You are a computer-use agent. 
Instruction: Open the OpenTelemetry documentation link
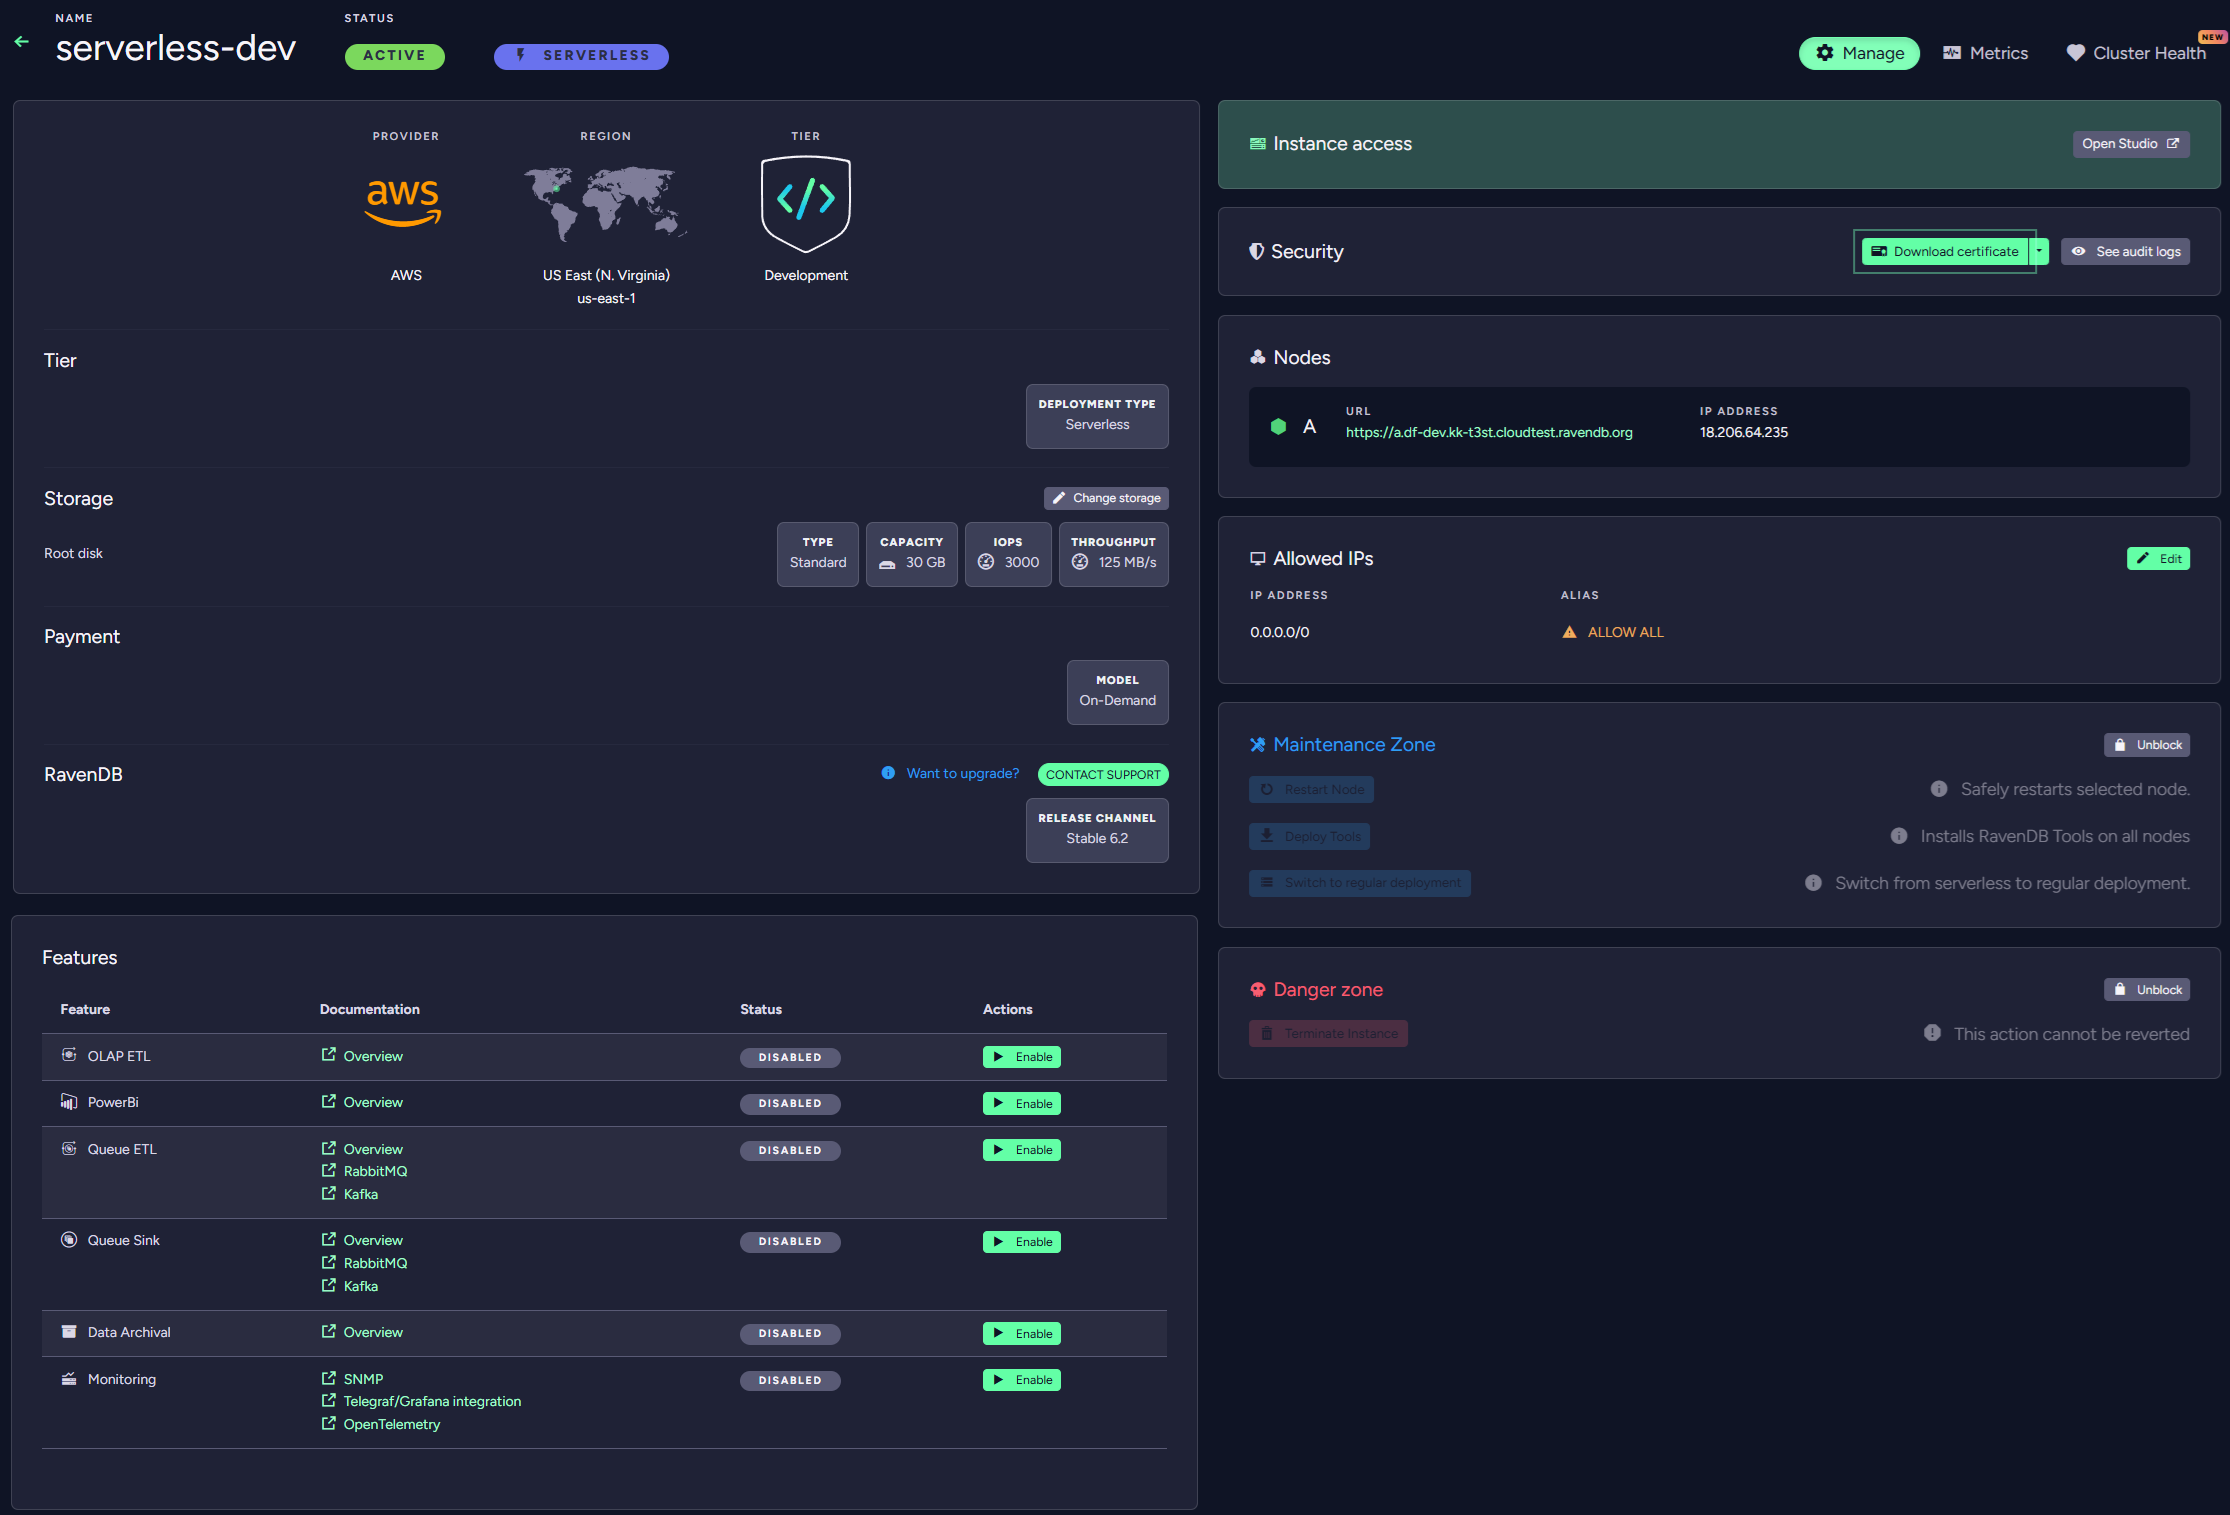(381, 1424)
